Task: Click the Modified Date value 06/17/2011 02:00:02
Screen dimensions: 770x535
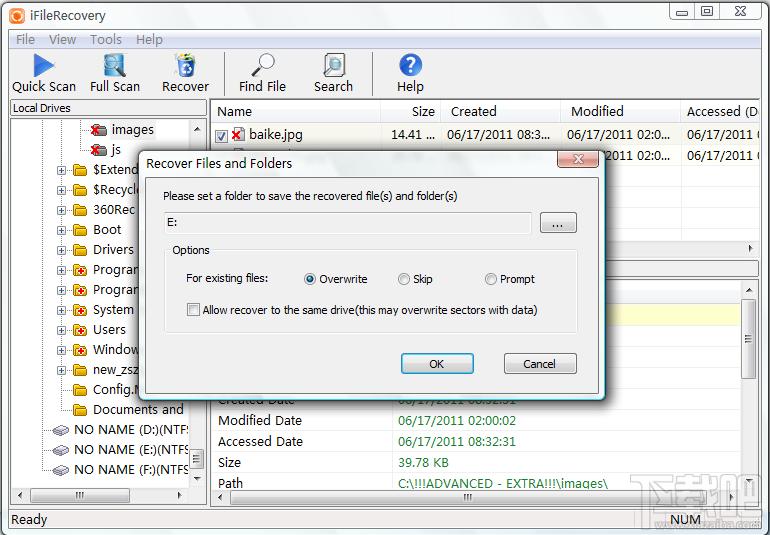Action: 457,421
